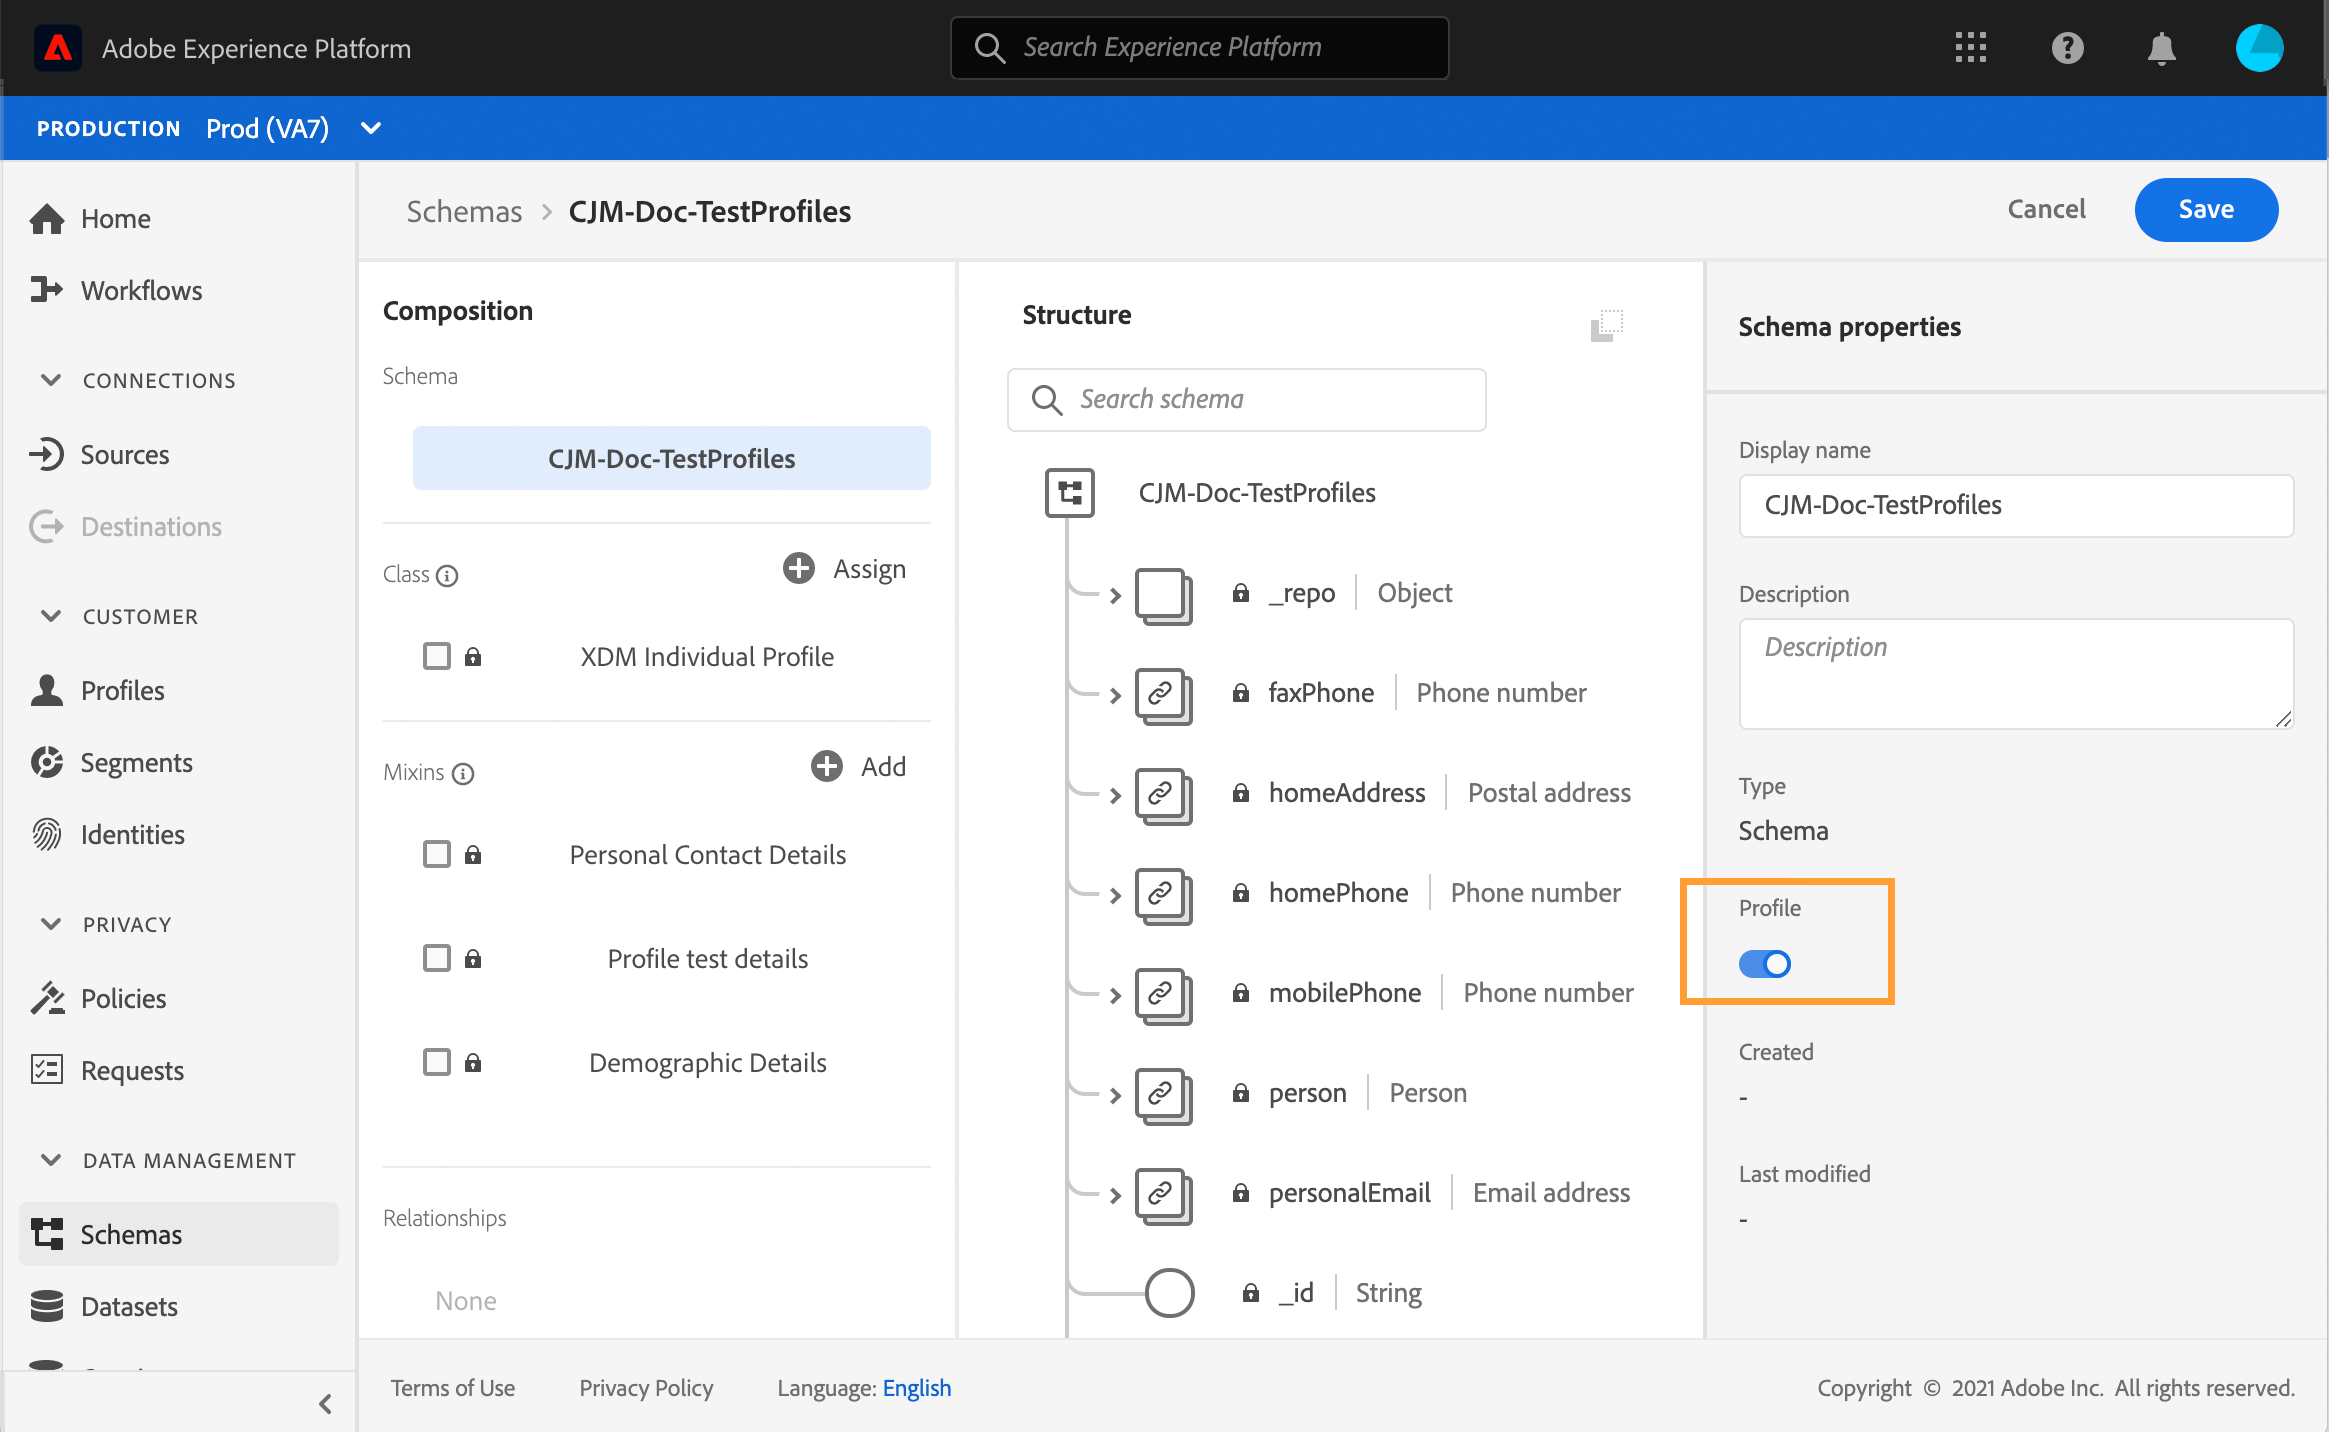Image resolution: width=2329 pixels, height=1432 pixels.
Task: Collapse the CONNECTIONS section
Action: point(51,380)
